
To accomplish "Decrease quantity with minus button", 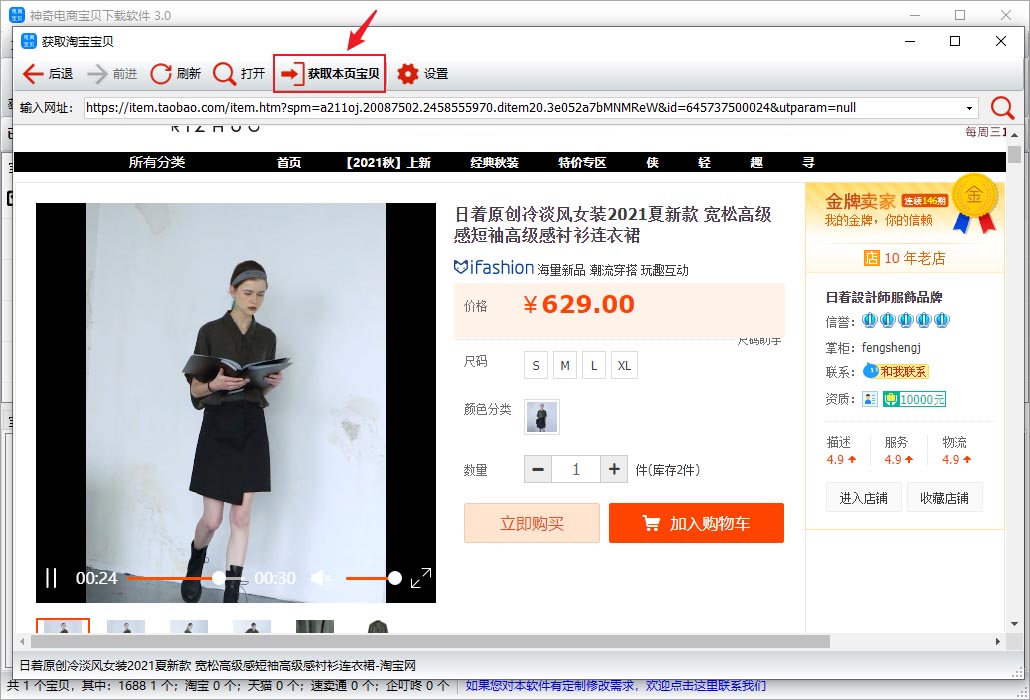I will [538, 470].
